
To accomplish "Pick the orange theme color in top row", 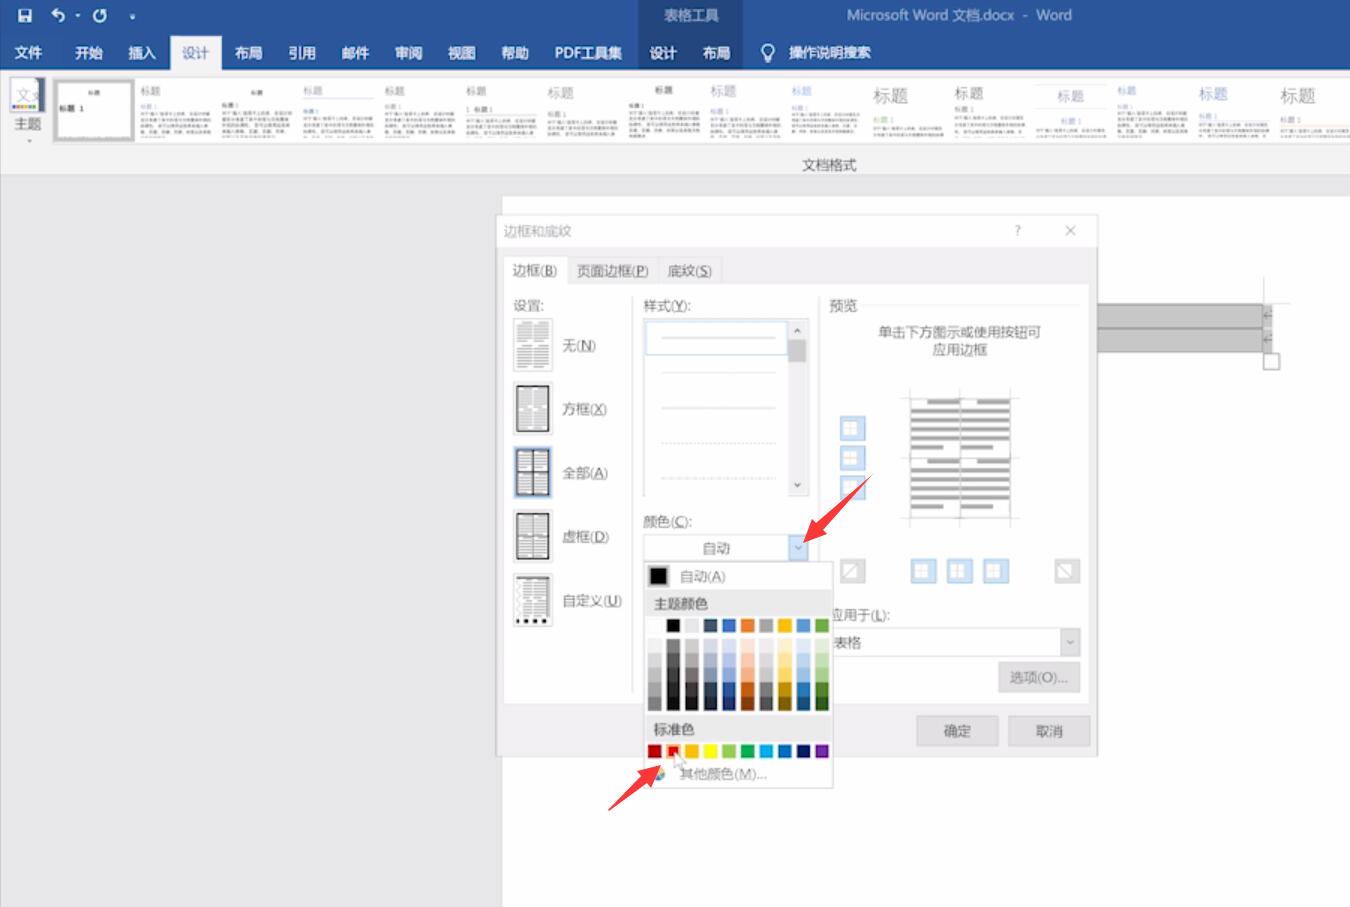I will pos(747,625).
